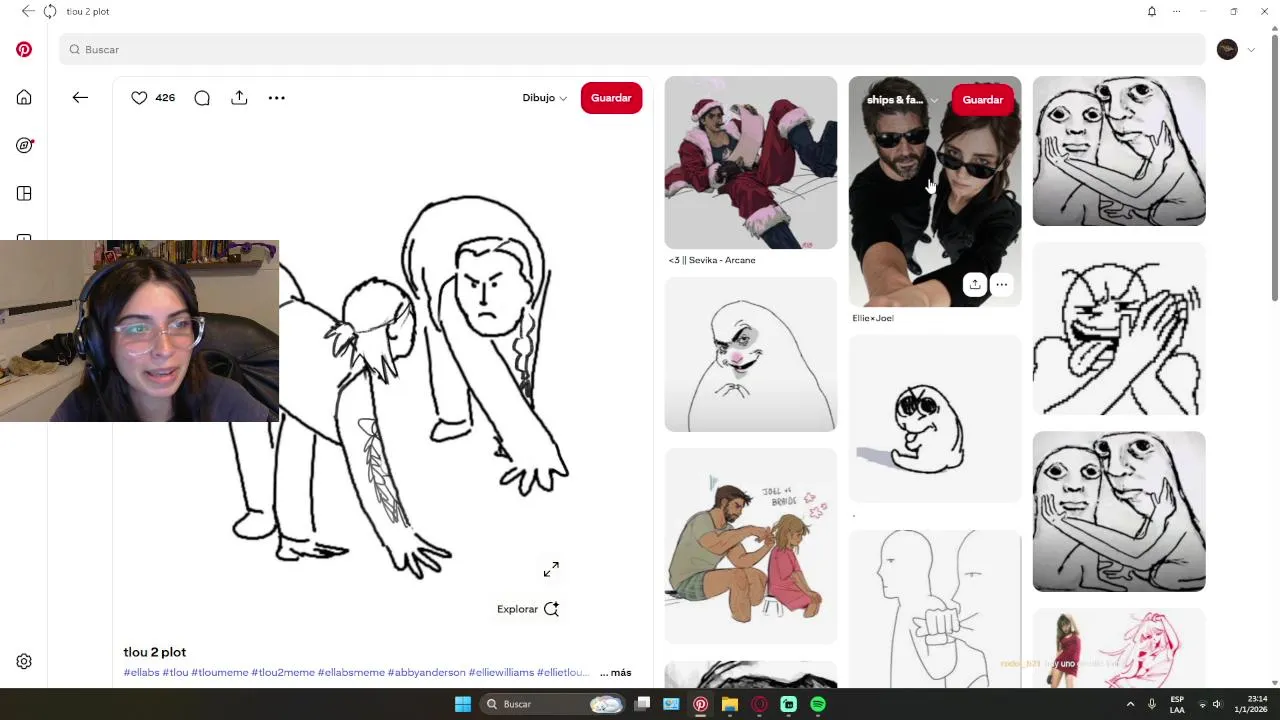Open the Ellie×Joel photo pin
The image size is (1280, 720).
pyautogui.click(x=935, y=191)
